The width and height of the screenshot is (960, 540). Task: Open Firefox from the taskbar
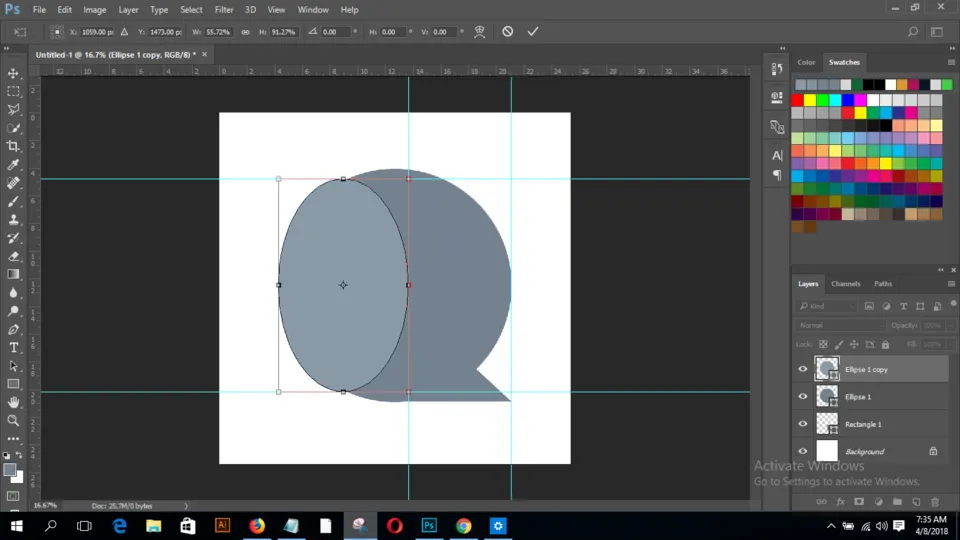pyautogui.click(x=257, y=526)
